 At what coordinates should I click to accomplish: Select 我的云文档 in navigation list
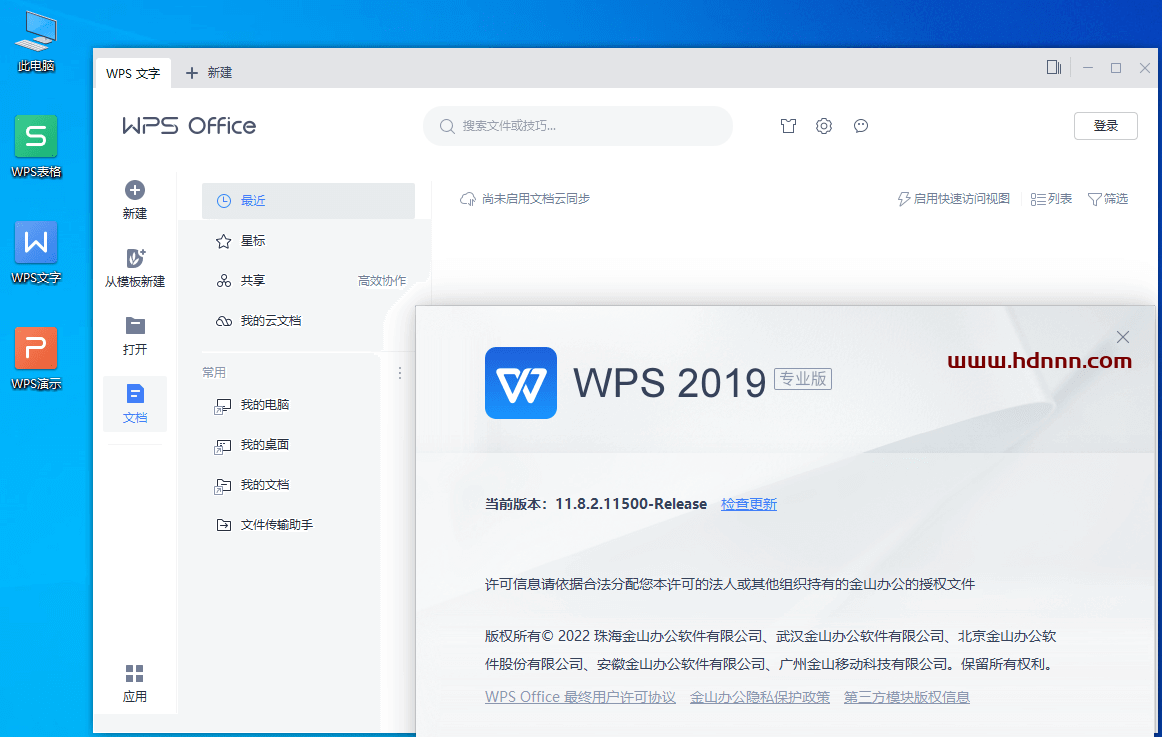[270, 321]
